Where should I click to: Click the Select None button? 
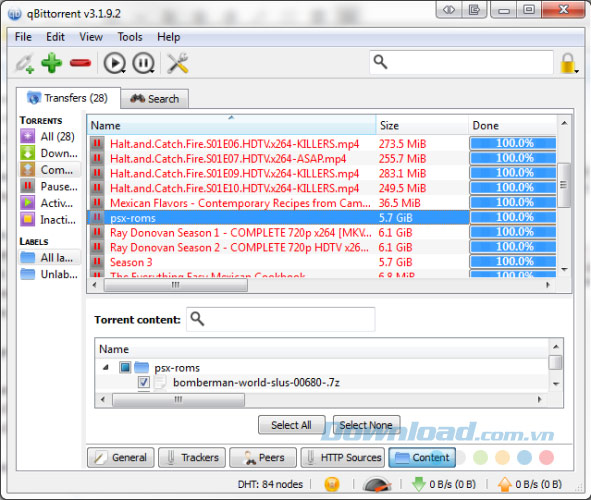(x=366, y=425)
